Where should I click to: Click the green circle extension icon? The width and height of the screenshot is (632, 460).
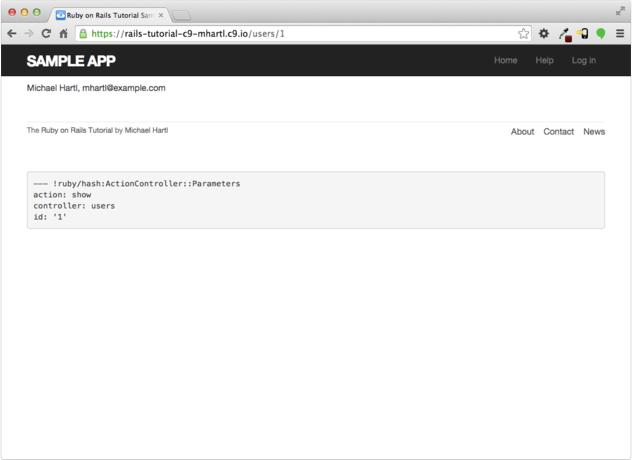click(601, 33)
